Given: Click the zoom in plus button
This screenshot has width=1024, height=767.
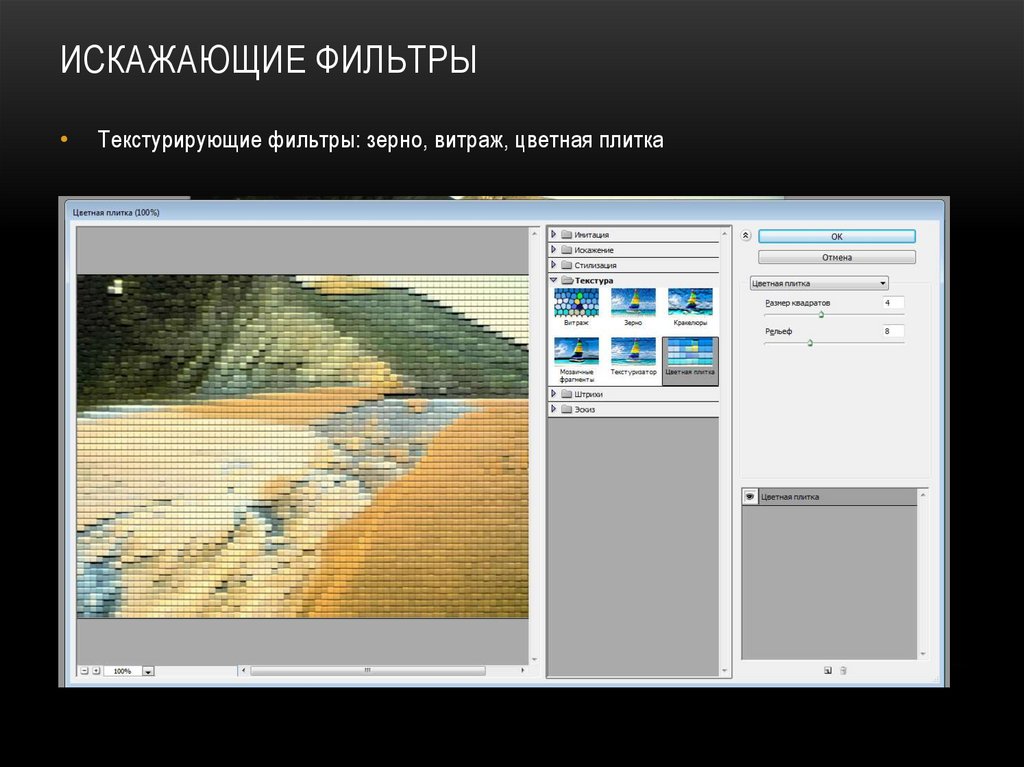Looking at the screenshot, I should (96, 671).
